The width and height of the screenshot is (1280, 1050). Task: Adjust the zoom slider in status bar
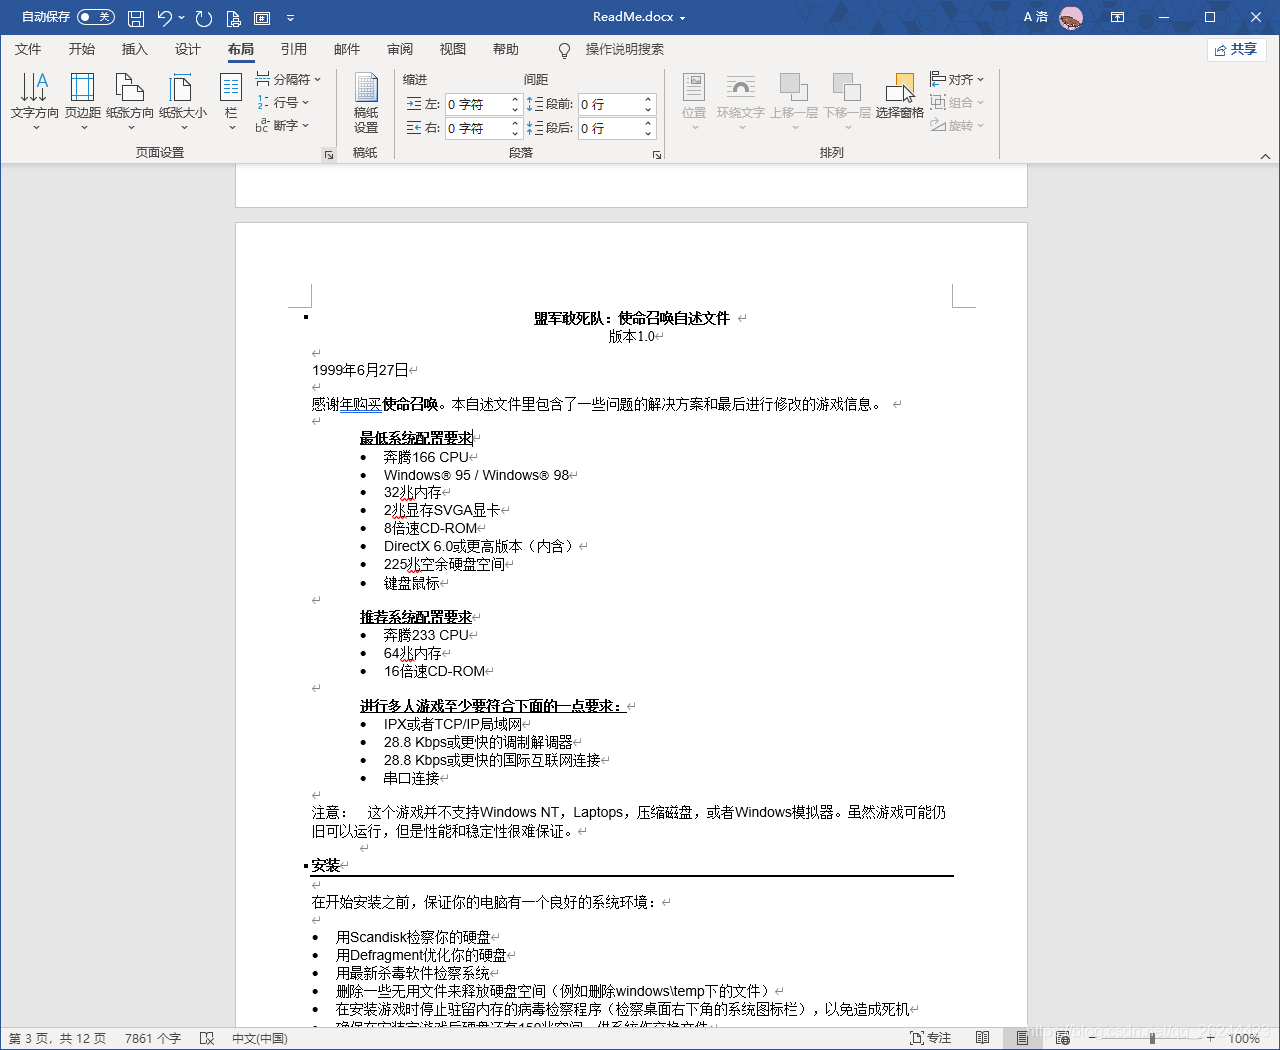(1152, 1038)
